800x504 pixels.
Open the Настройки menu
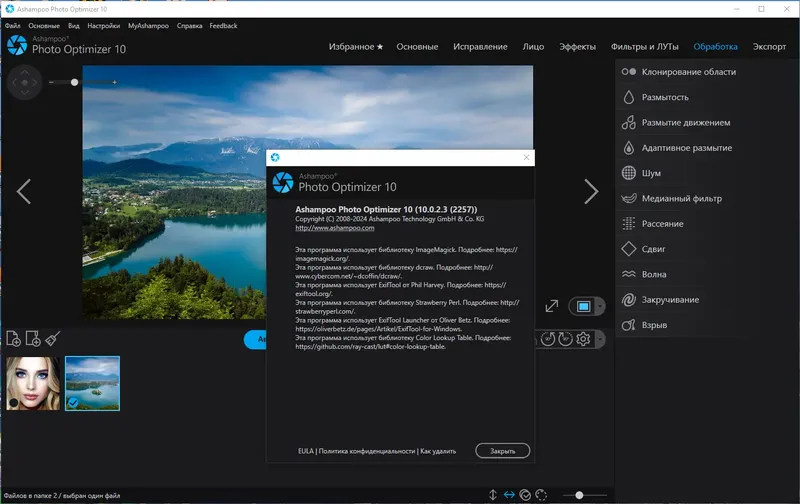tap(104, 26)
